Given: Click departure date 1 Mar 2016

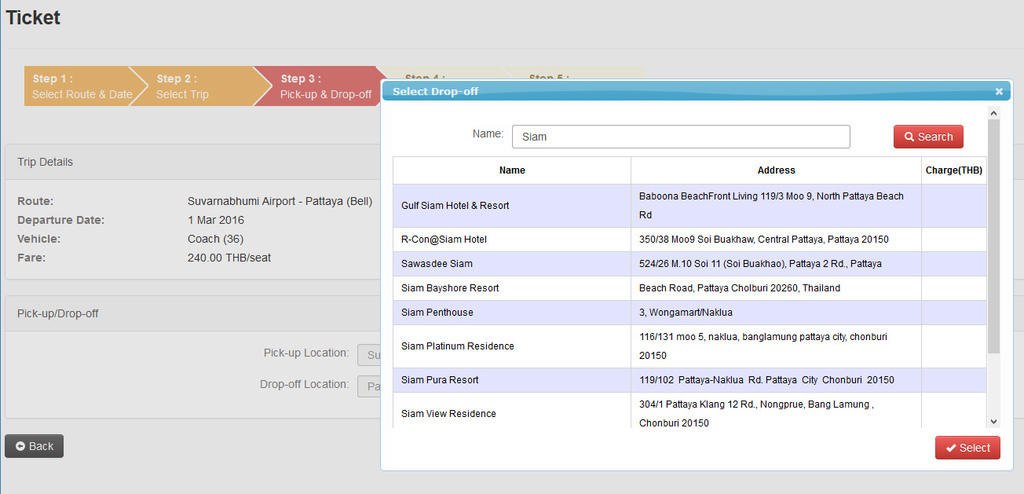Looking at the screenshot, I should pos(216,220).
